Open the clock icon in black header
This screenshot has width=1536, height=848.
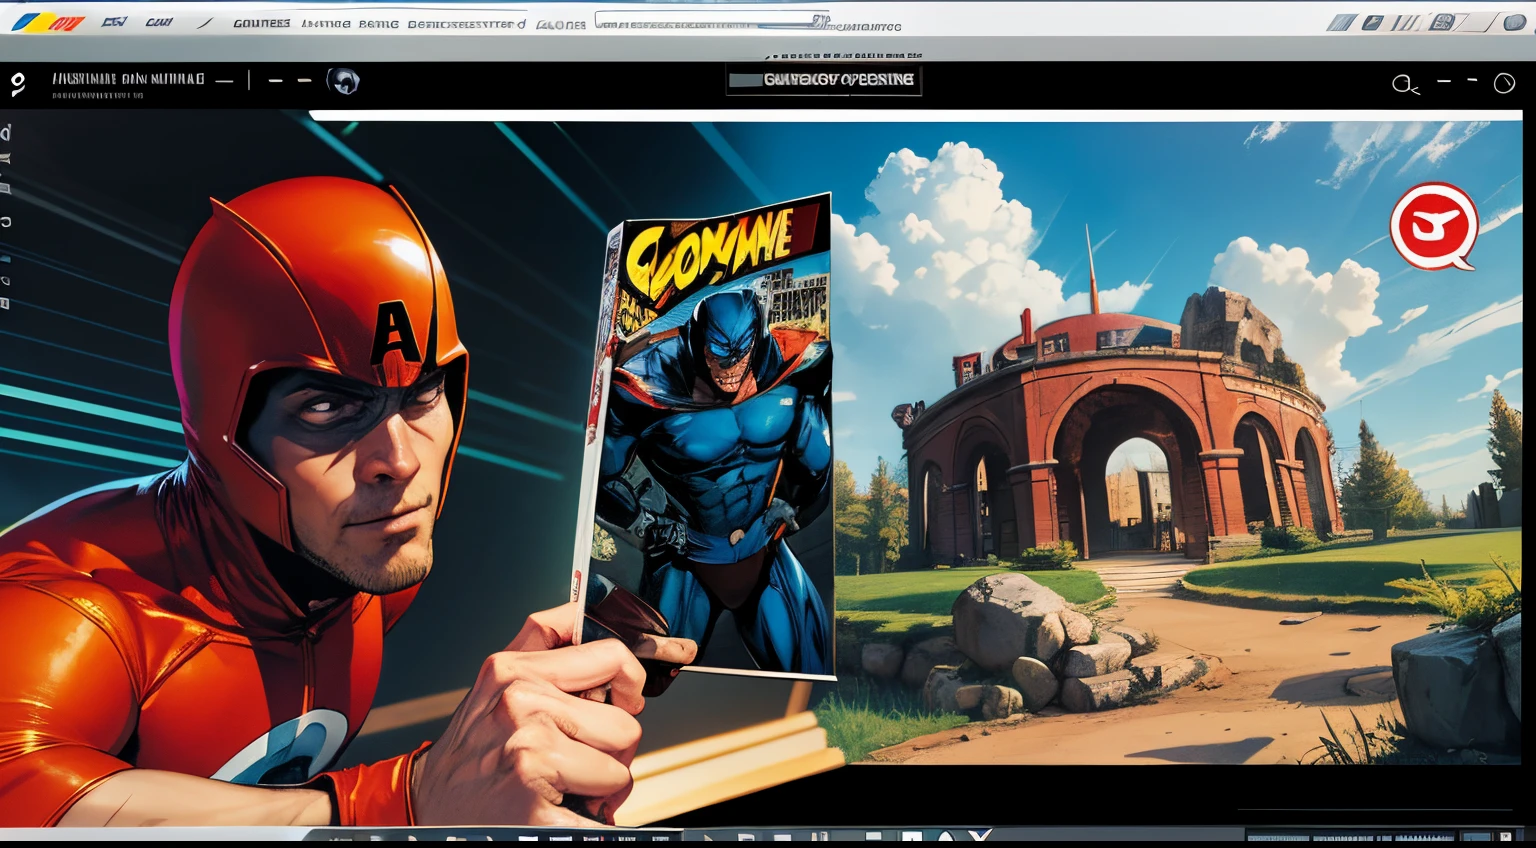pyautogui.click(x=1504, y=84)
